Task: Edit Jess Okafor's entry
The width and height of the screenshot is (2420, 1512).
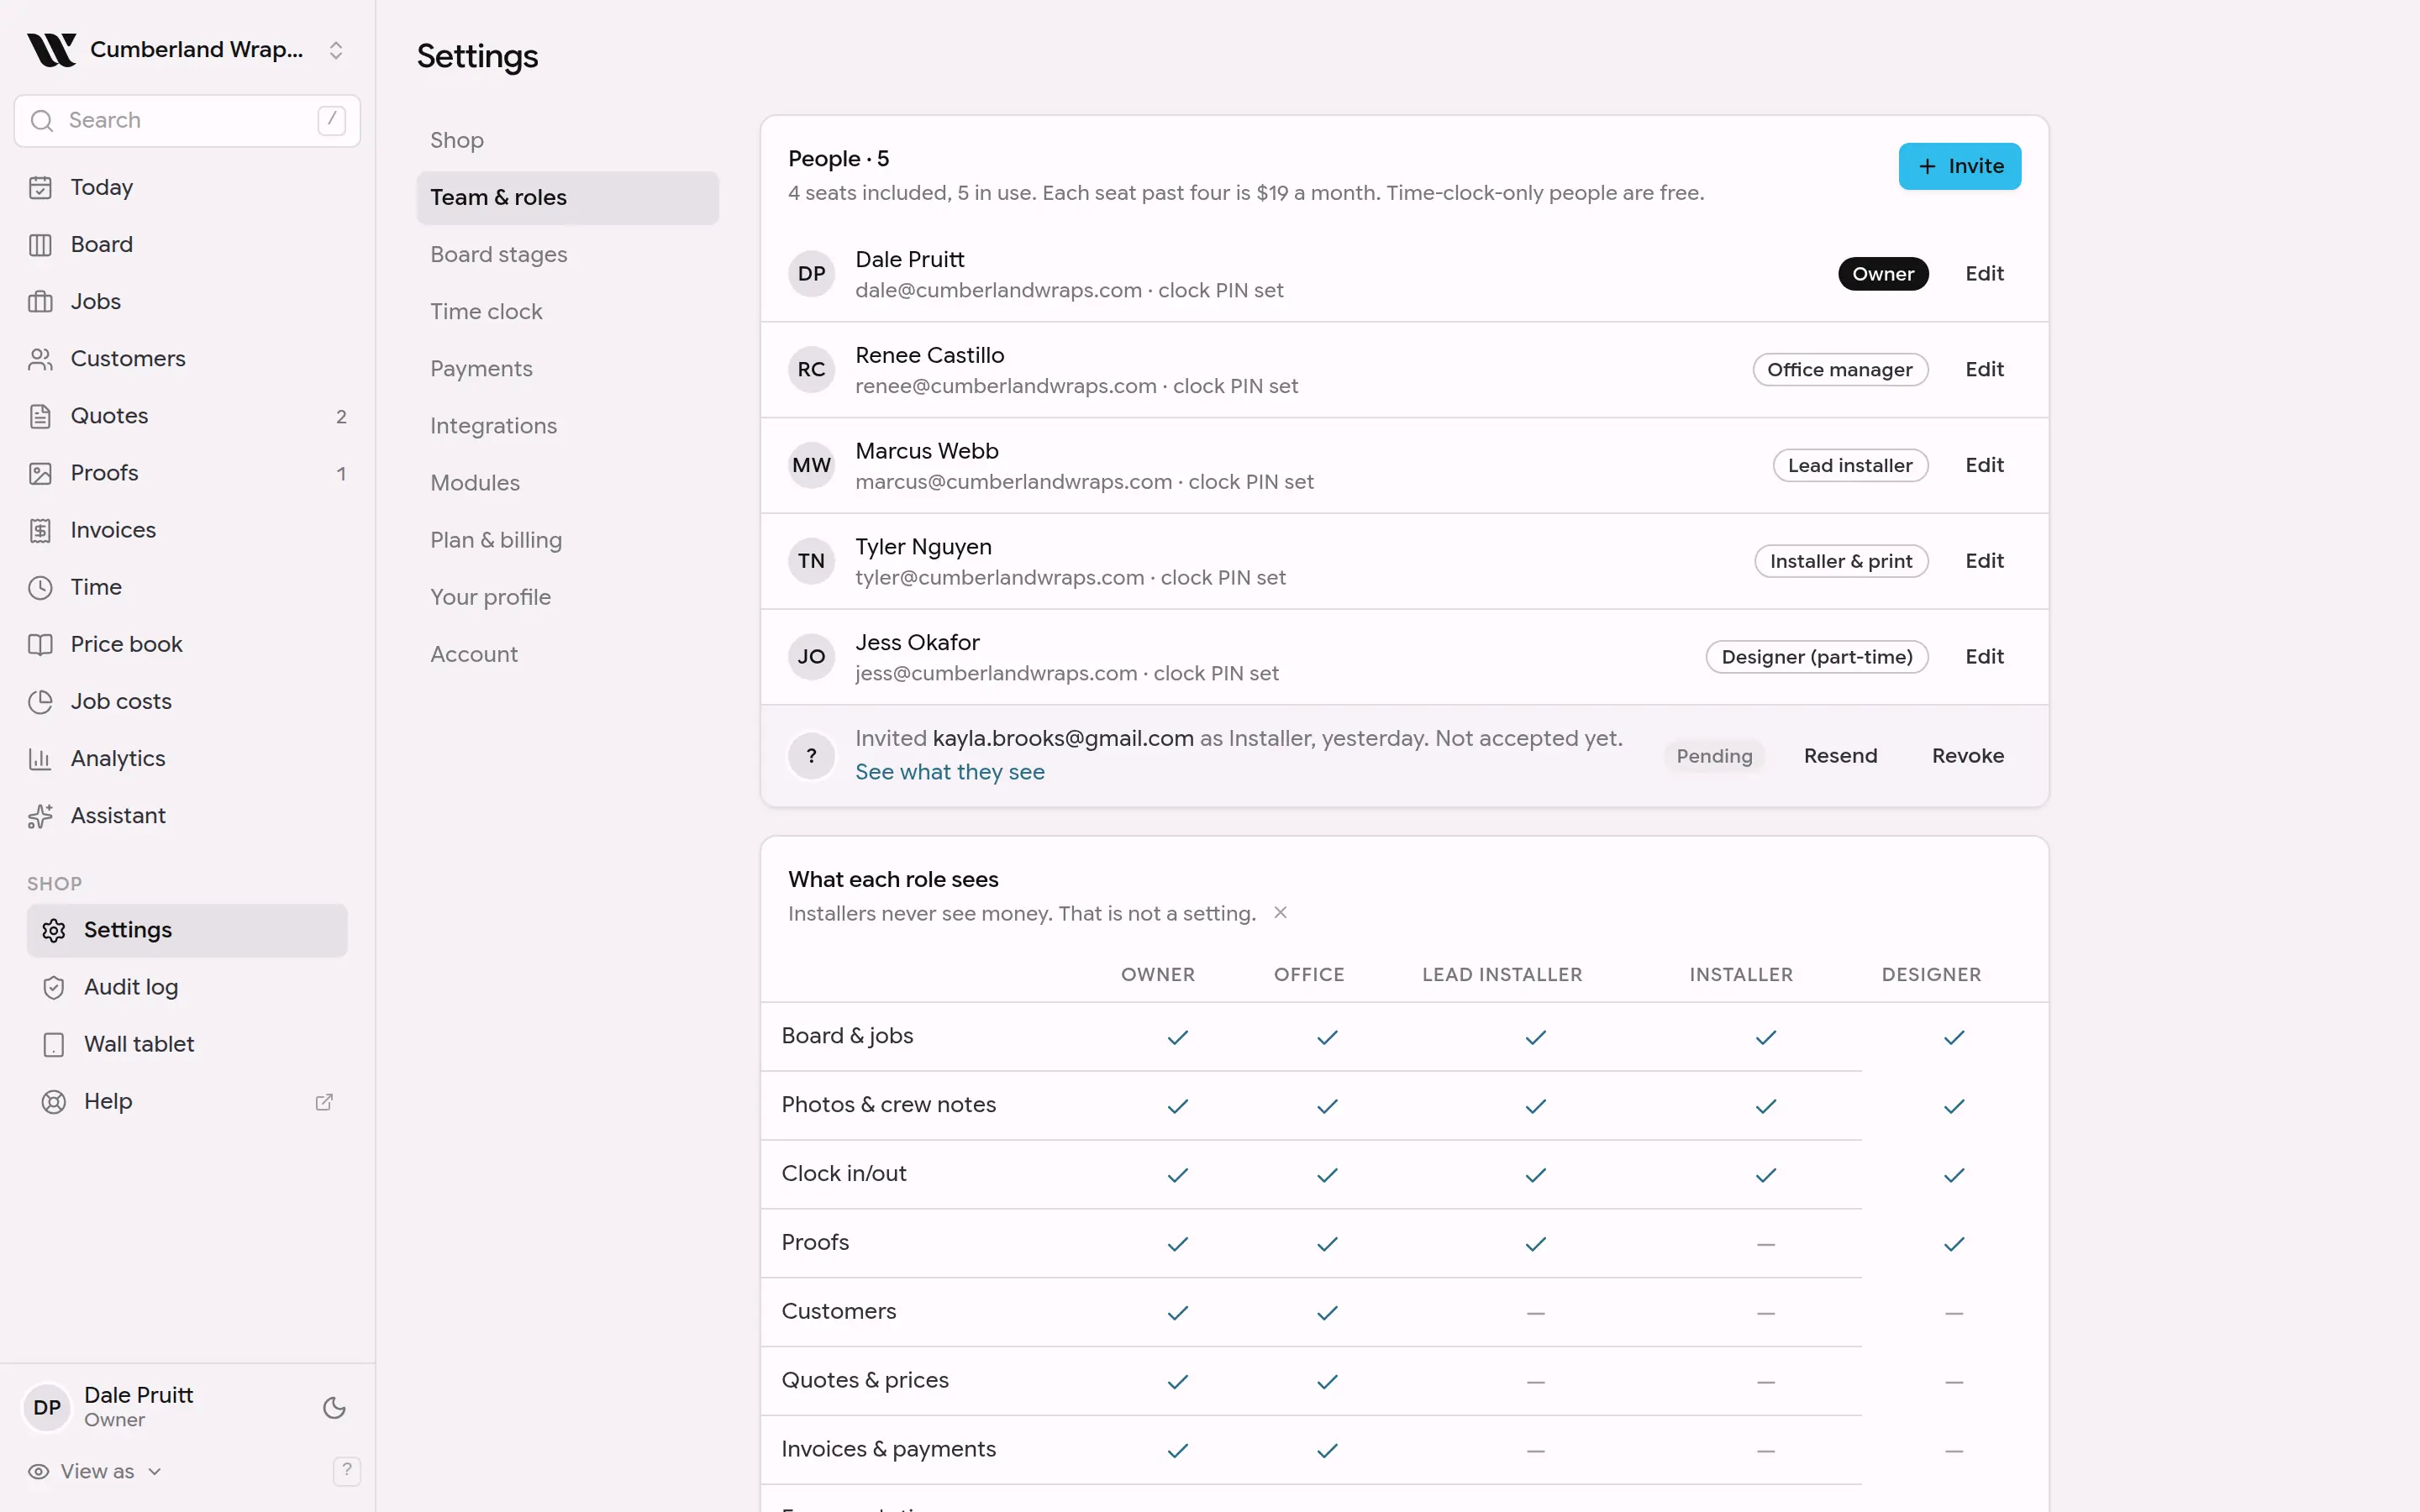Action: click(x=1984, y=657)
